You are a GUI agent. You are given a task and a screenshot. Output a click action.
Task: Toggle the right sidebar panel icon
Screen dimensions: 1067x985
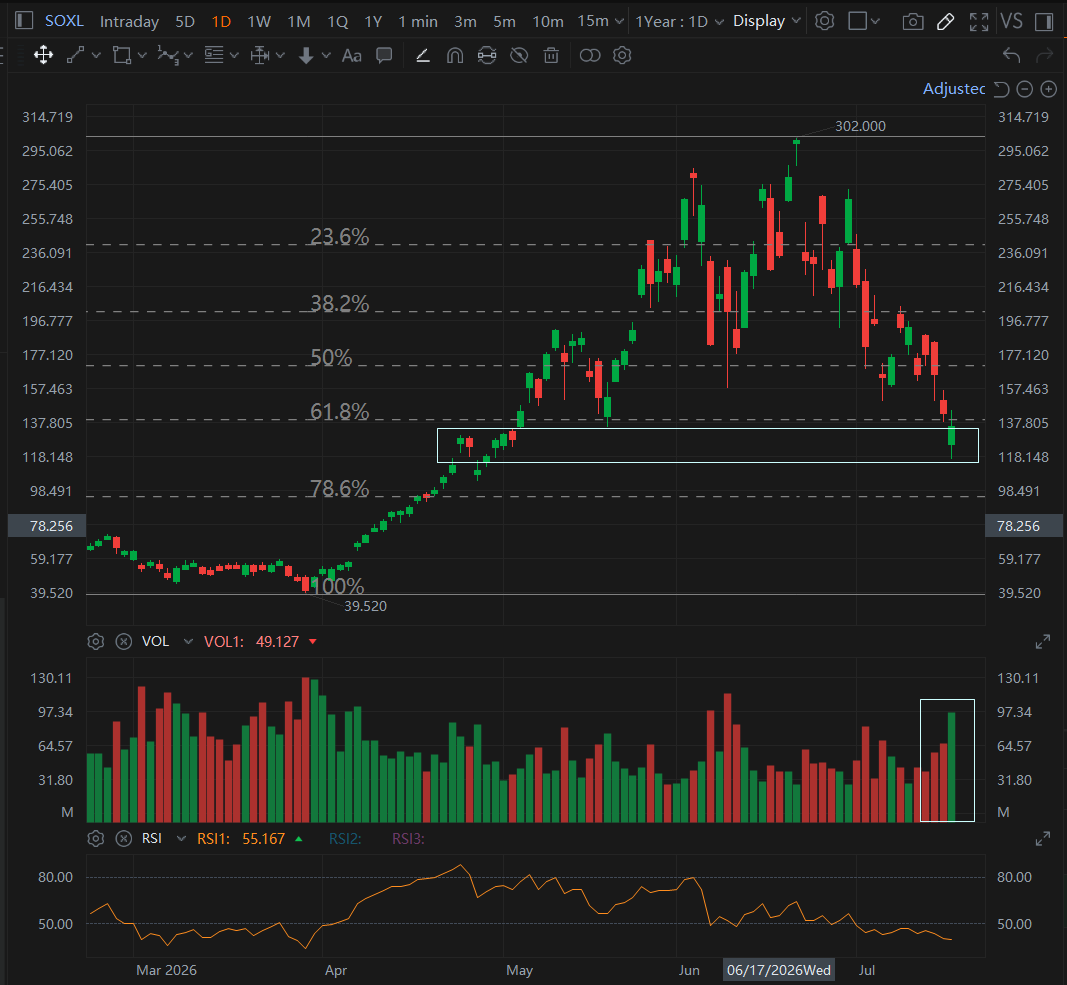click(x=1044, y=22)
